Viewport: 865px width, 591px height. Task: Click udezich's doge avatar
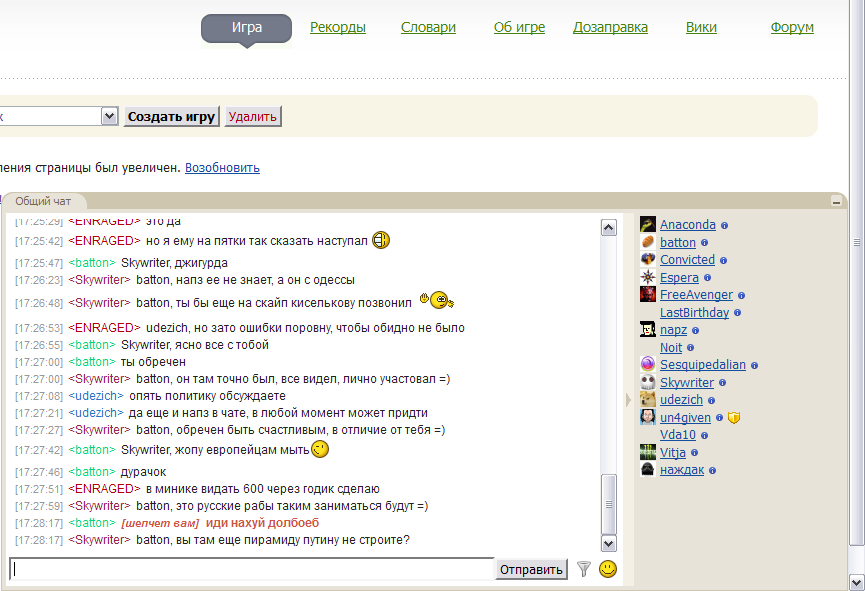click(648, 399)
